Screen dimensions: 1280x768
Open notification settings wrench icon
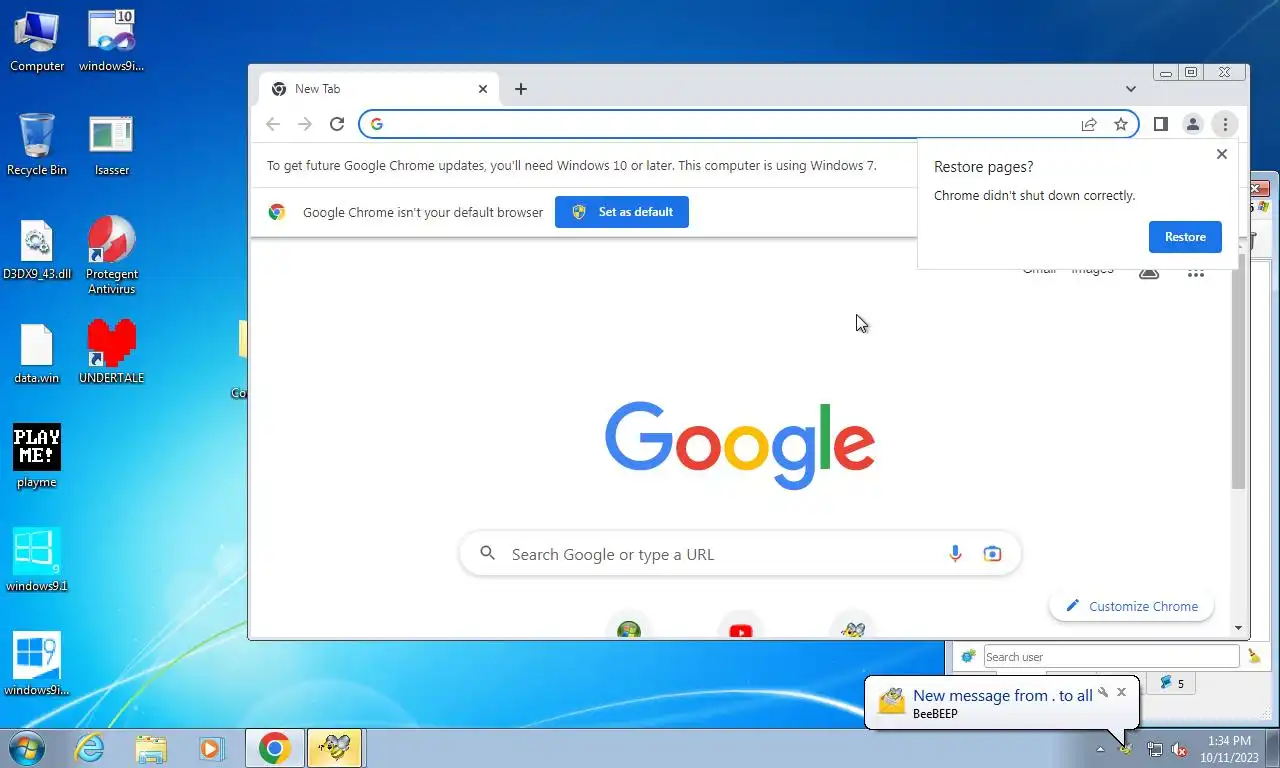point(1103,692)
